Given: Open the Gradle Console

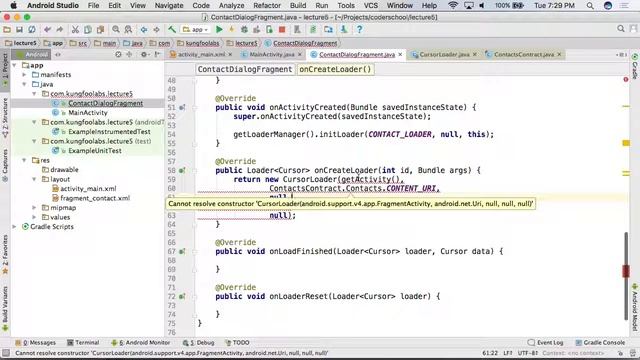Looking at the screenshot, I should (x=600, y=342).
